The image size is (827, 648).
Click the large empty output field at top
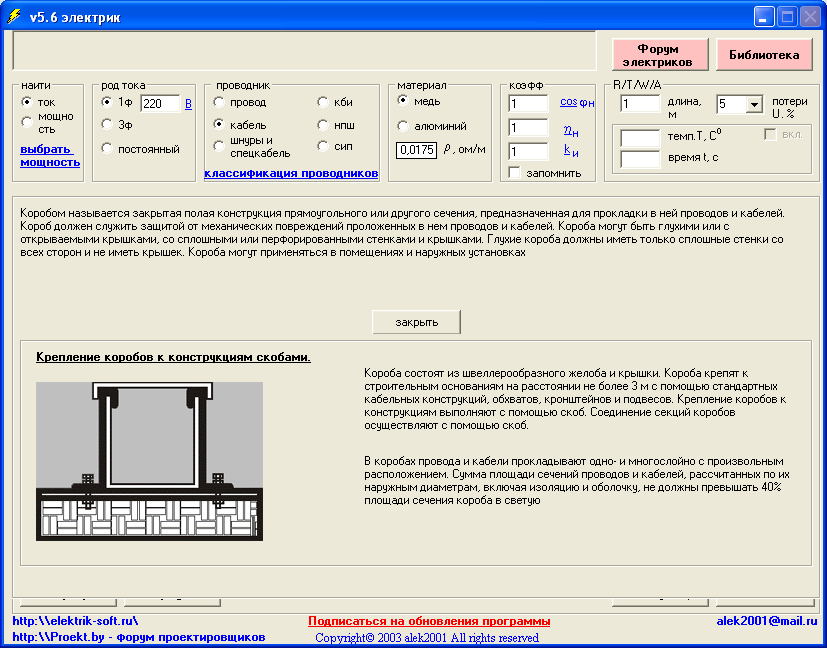point(304,51)
